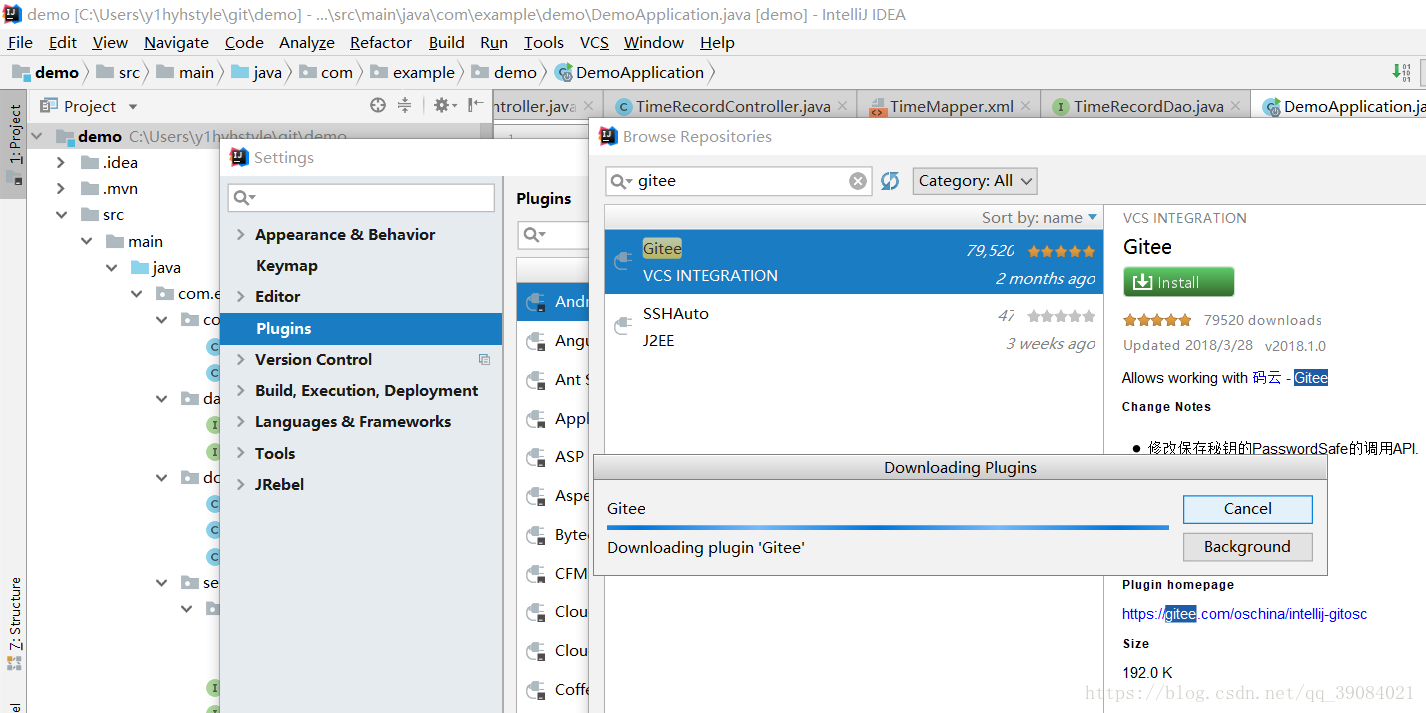Click the SSHAuto star rating

tap(1061, 316)
